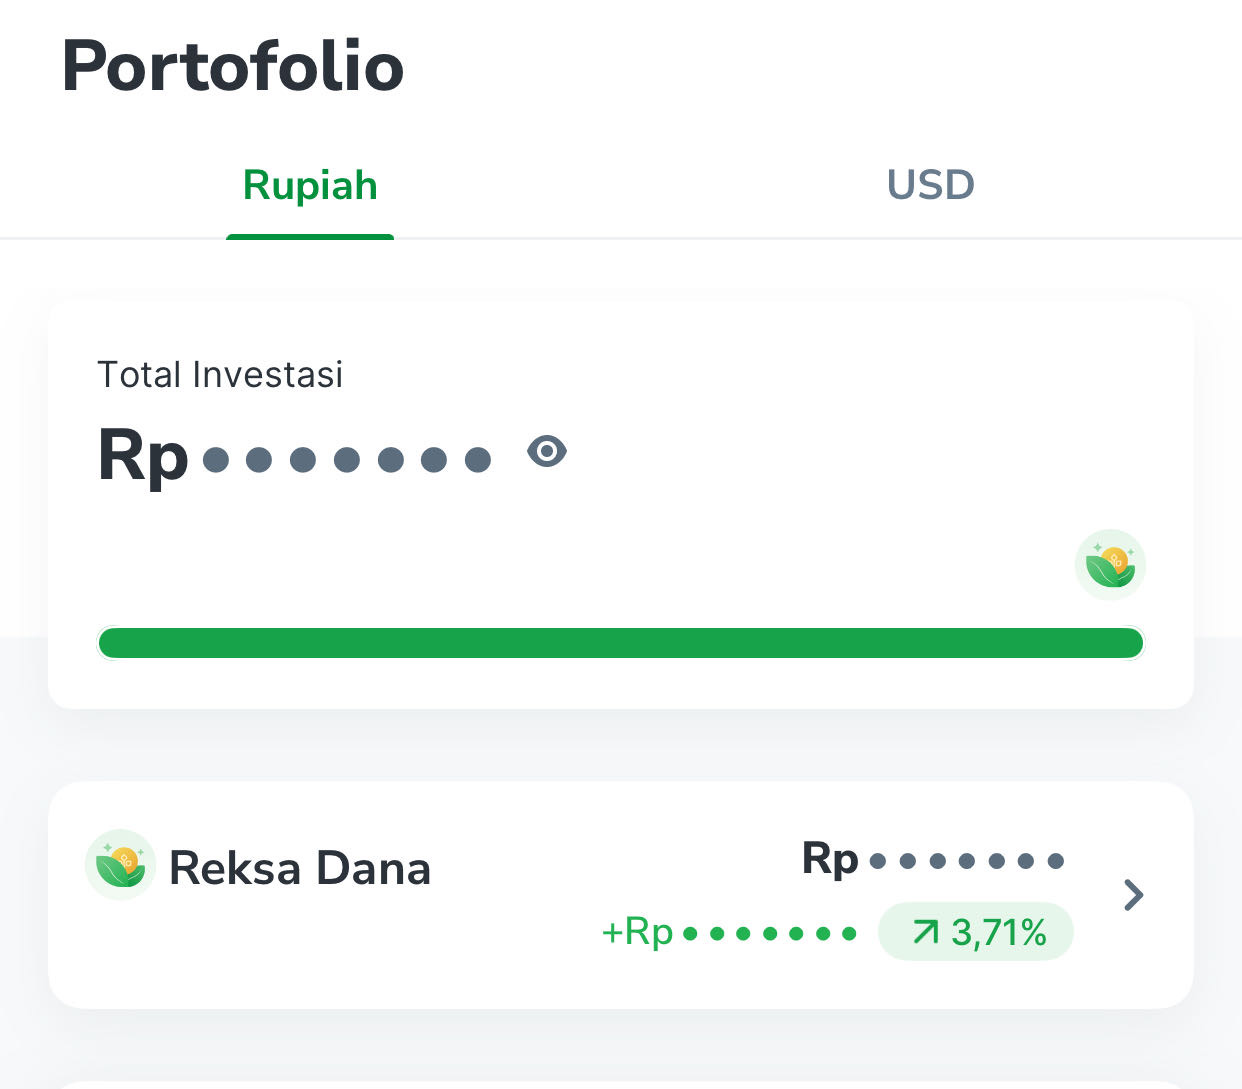The width and height of the screenshot is (1242, 1089).
Task: Open the Reksa Dana label
Action: pos(300,868)
